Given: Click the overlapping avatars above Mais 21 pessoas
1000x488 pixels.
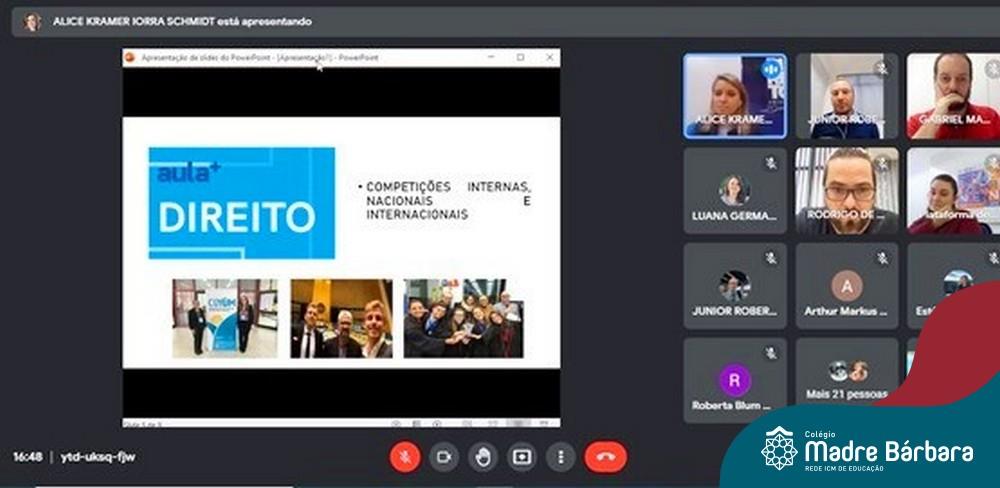Looking at the screenshot, I should (x=848, y=371).
